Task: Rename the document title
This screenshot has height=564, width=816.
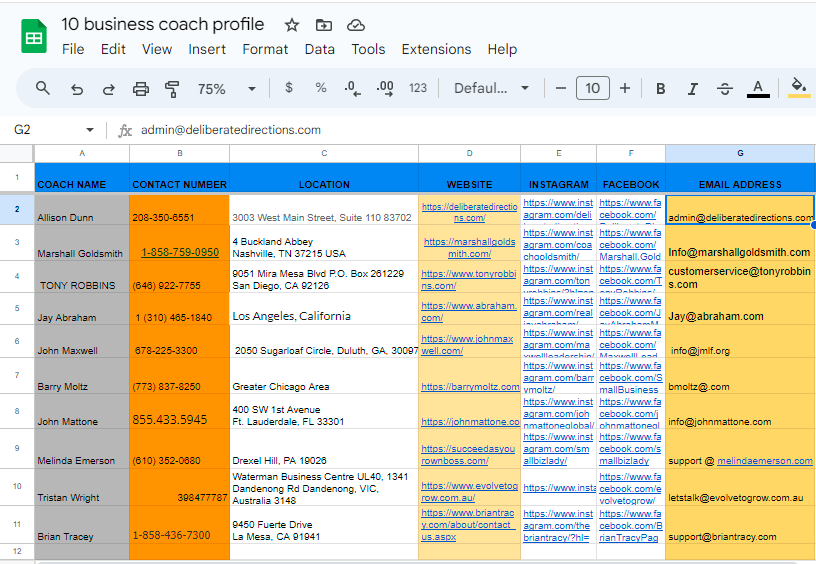Action: coord(162,24)
